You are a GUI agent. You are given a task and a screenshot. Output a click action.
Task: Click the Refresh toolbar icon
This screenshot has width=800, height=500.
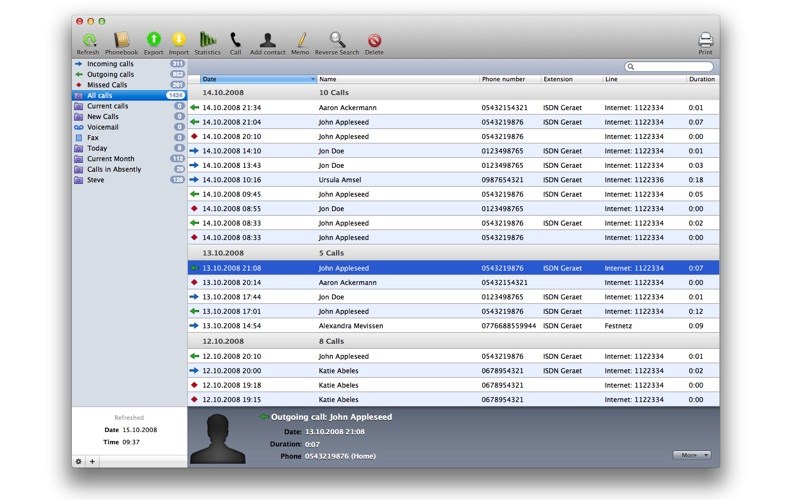point(88,40)
